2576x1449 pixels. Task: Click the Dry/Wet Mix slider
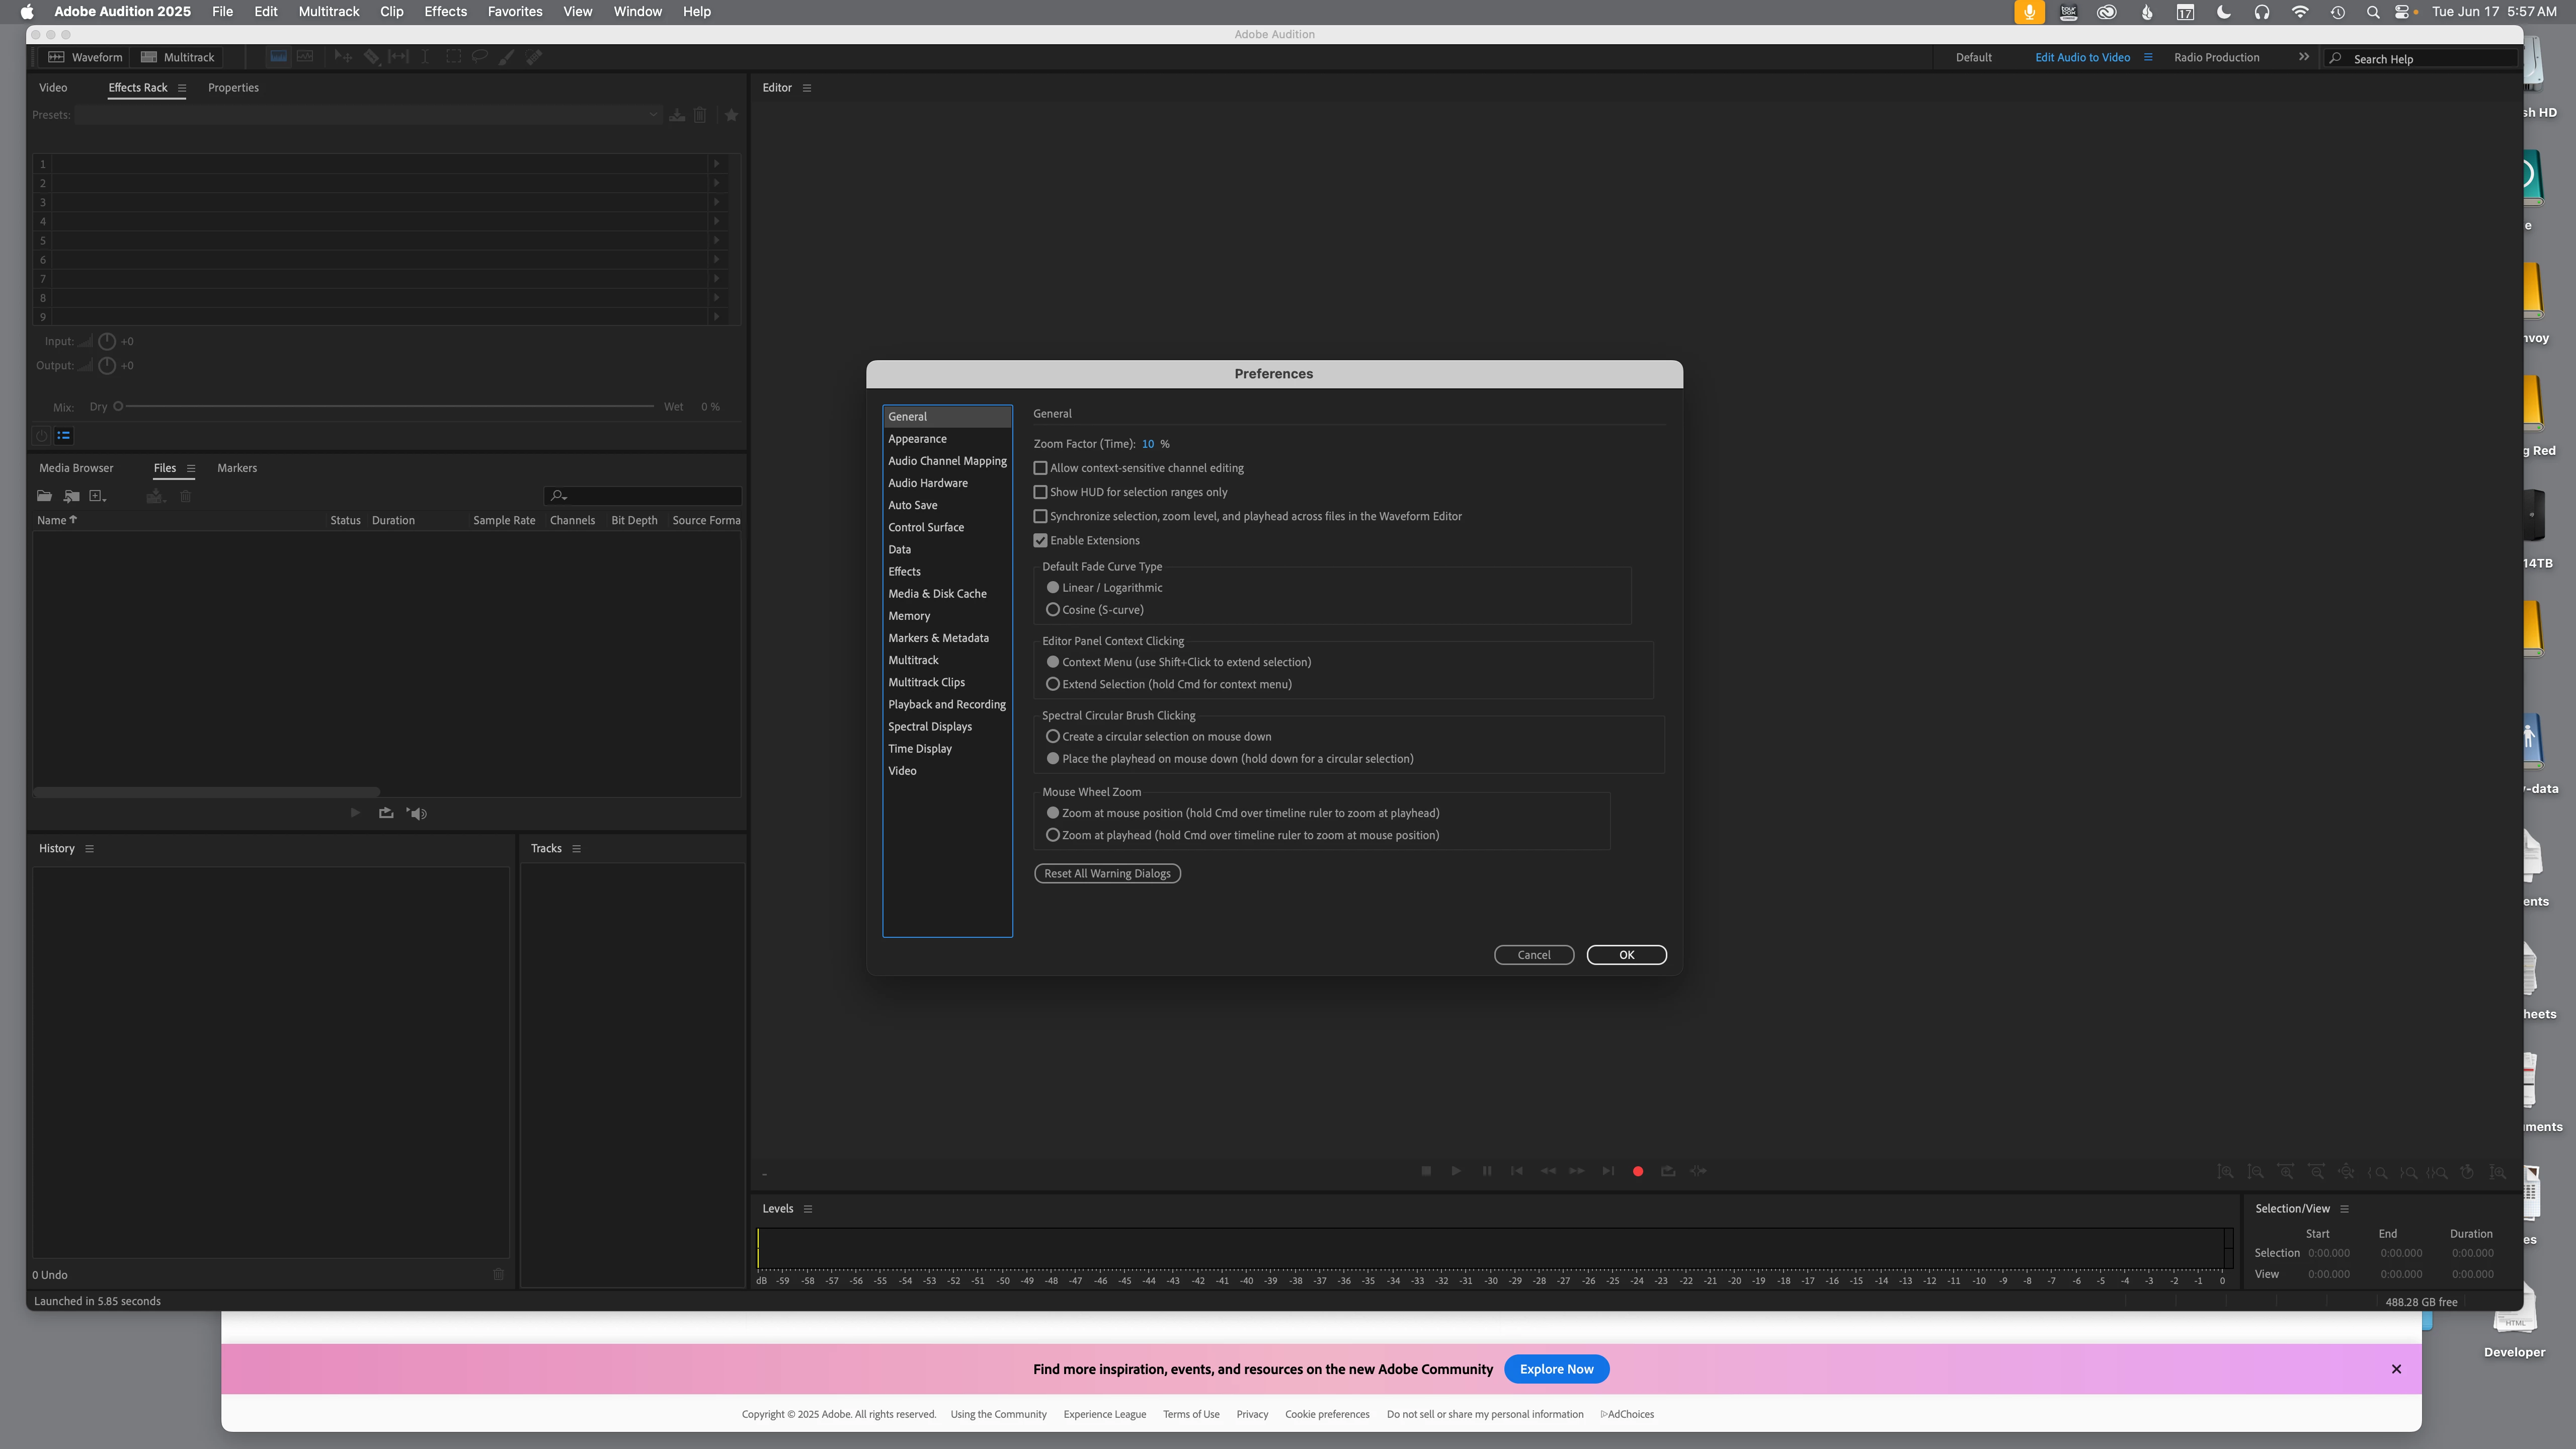pyautogui.click(x=385, y=407)
